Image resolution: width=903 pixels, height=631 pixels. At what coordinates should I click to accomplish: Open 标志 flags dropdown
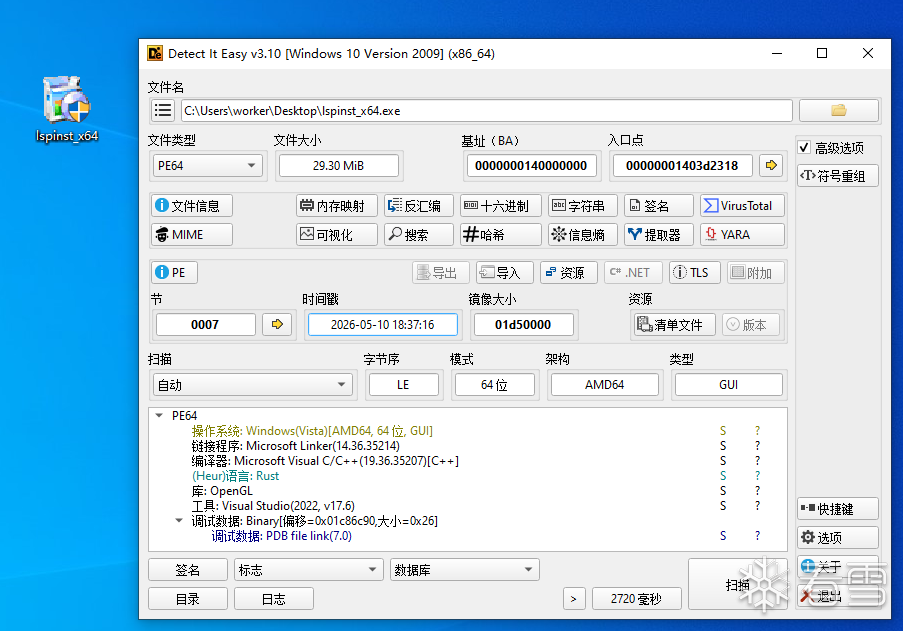point(309,570)
